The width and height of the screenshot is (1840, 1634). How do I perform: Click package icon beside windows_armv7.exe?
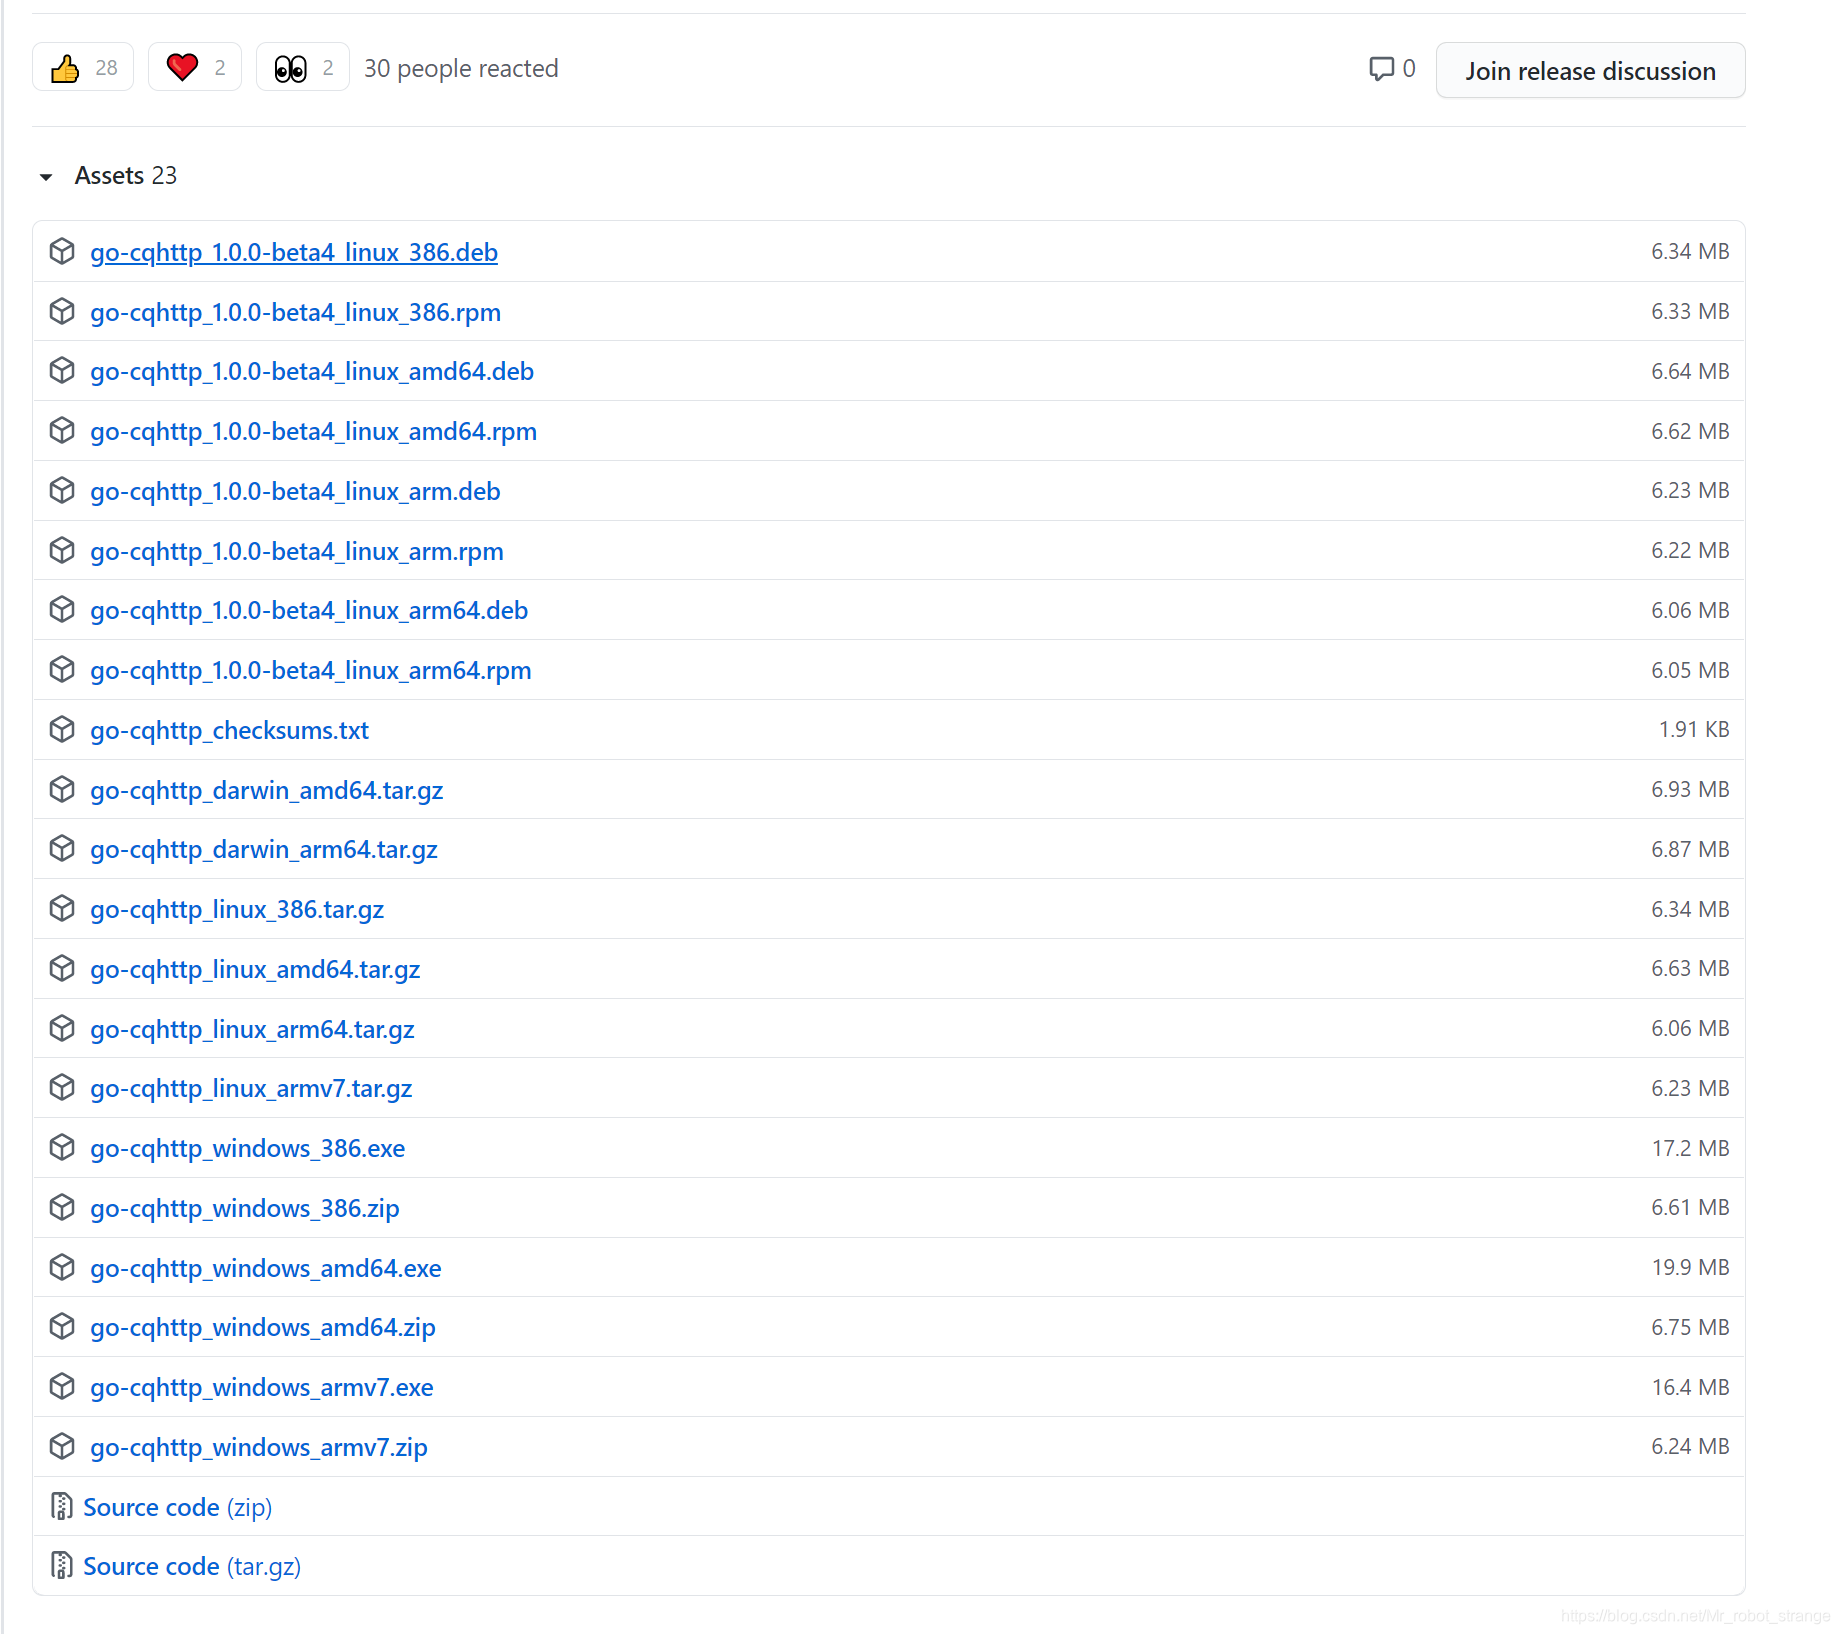pyautogui.click(x=62, y=1386)
